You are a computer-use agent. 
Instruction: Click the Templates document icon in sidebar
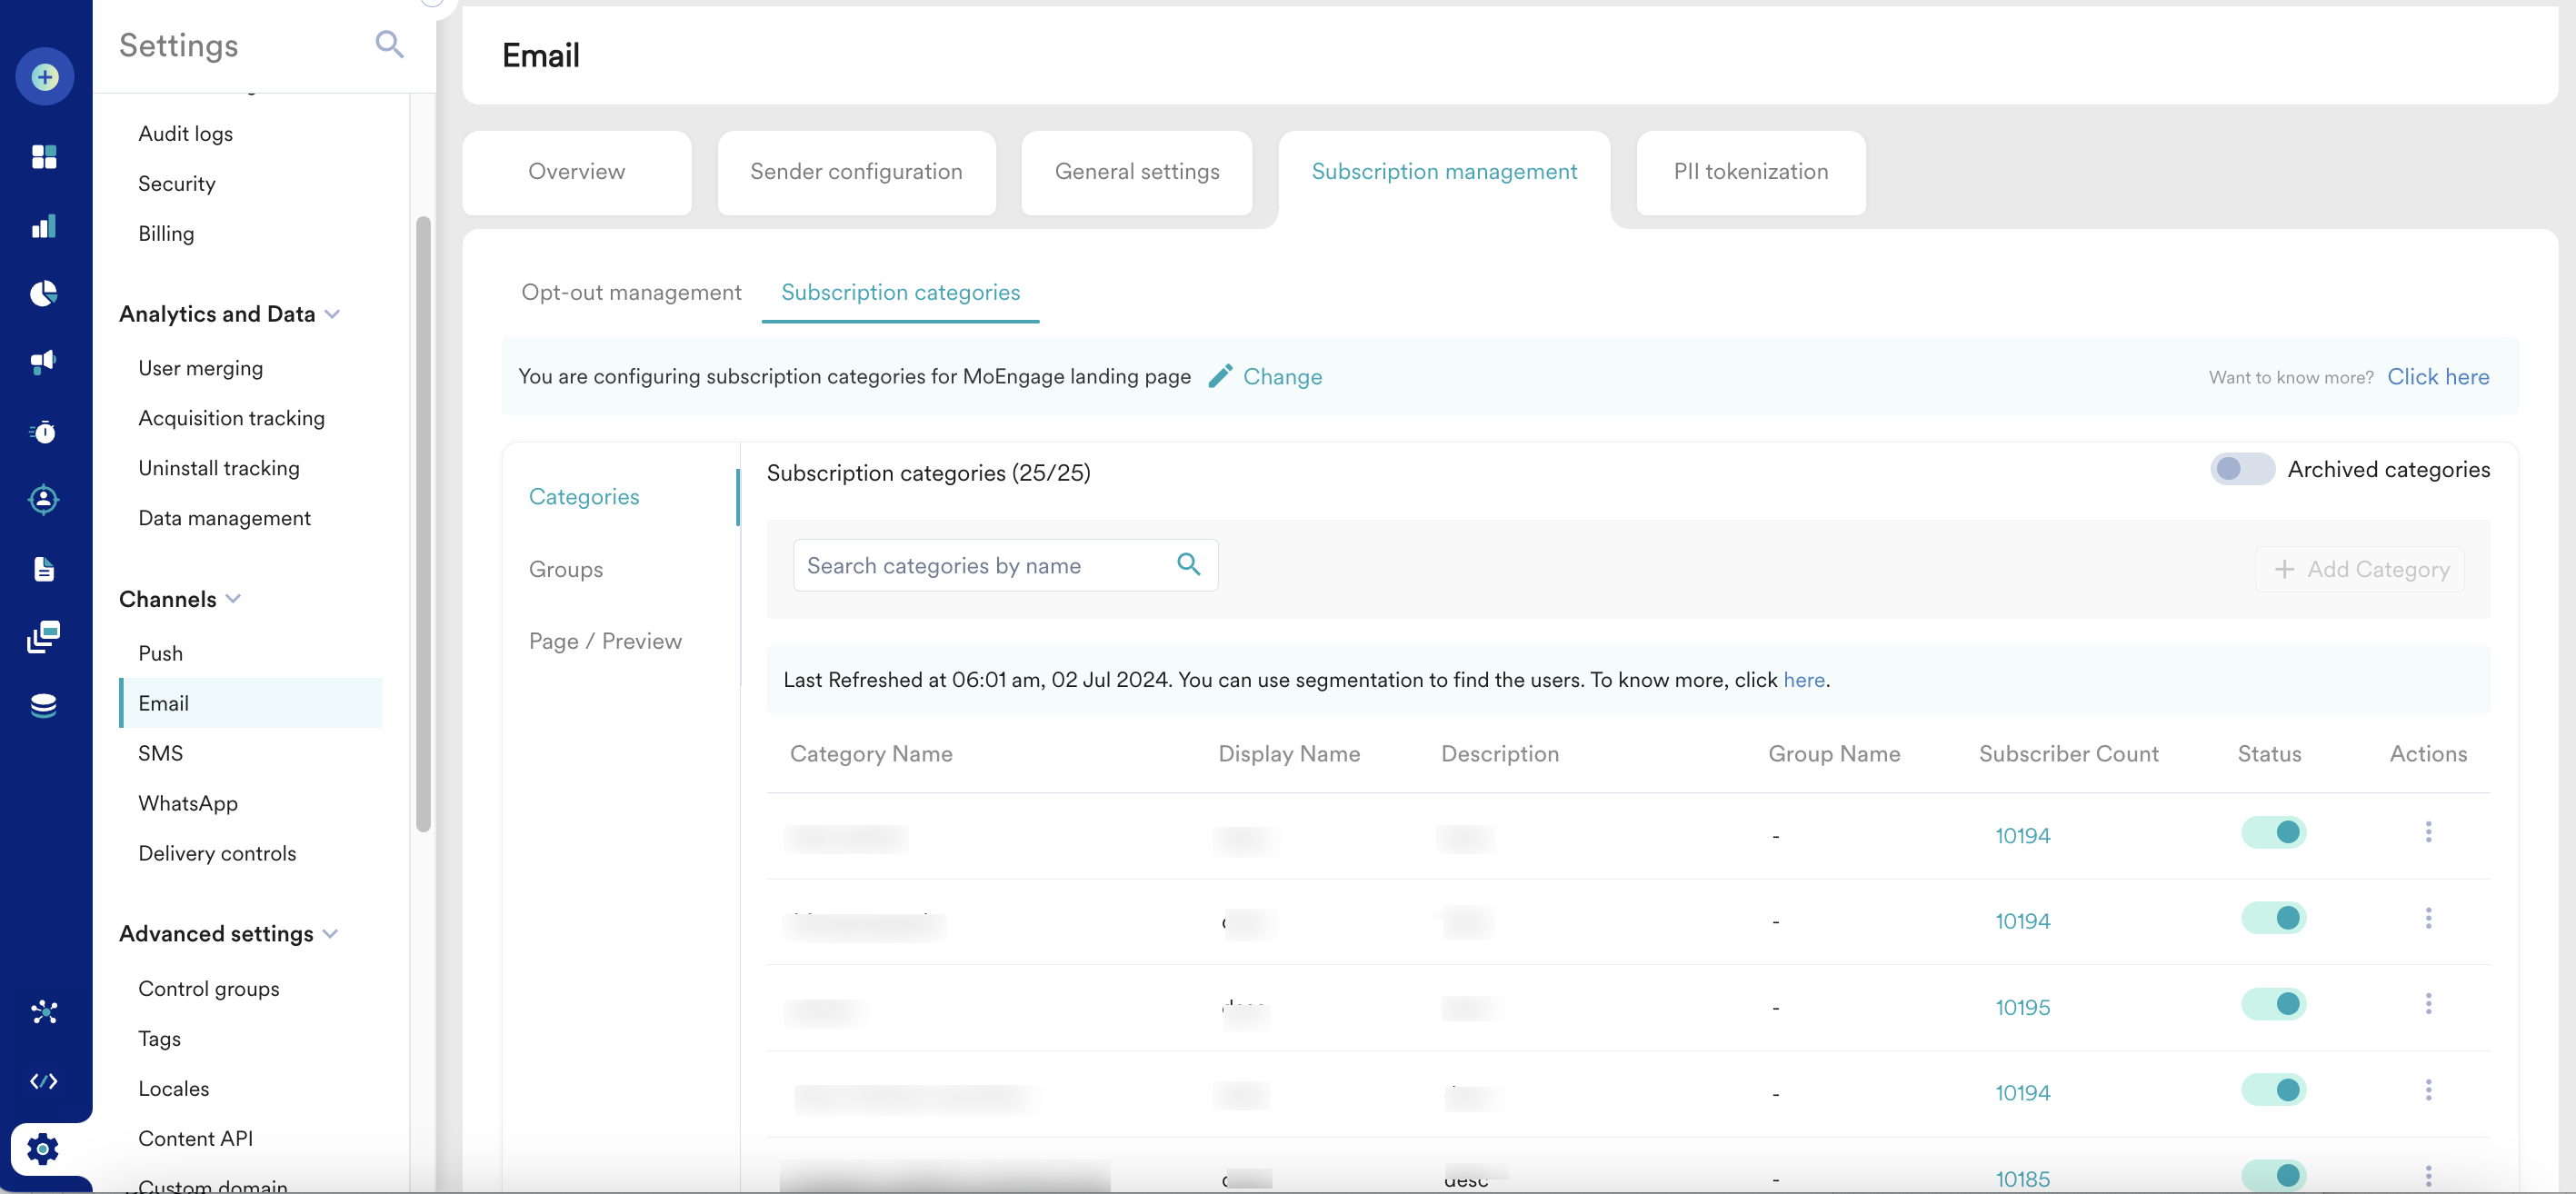click(44, 569)
